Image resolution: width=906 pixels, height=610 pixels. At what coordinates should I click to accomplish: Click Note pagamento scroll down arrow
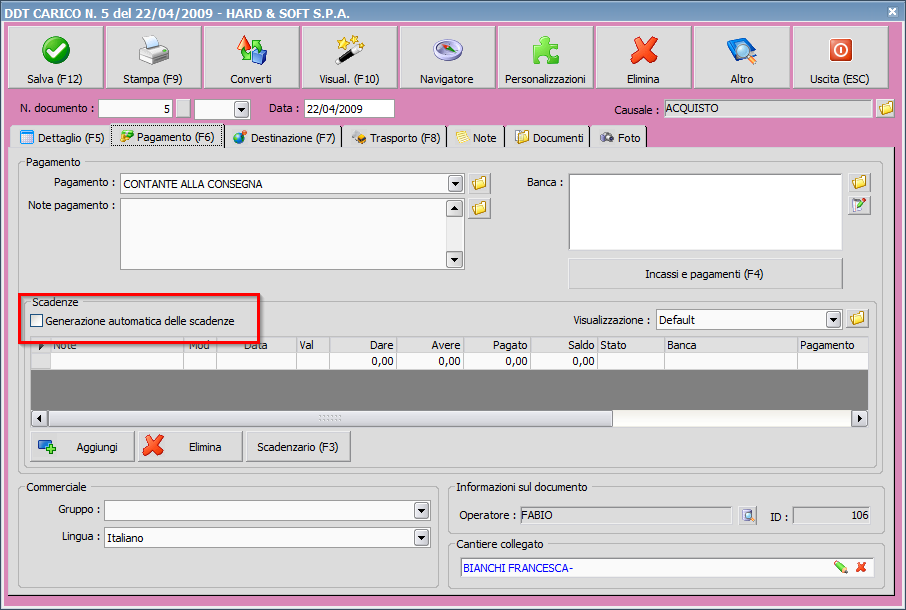coord(455,260)
